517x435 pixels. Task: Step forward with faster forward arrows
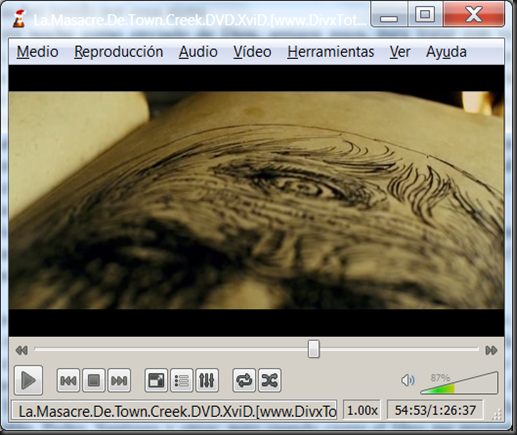491,350
